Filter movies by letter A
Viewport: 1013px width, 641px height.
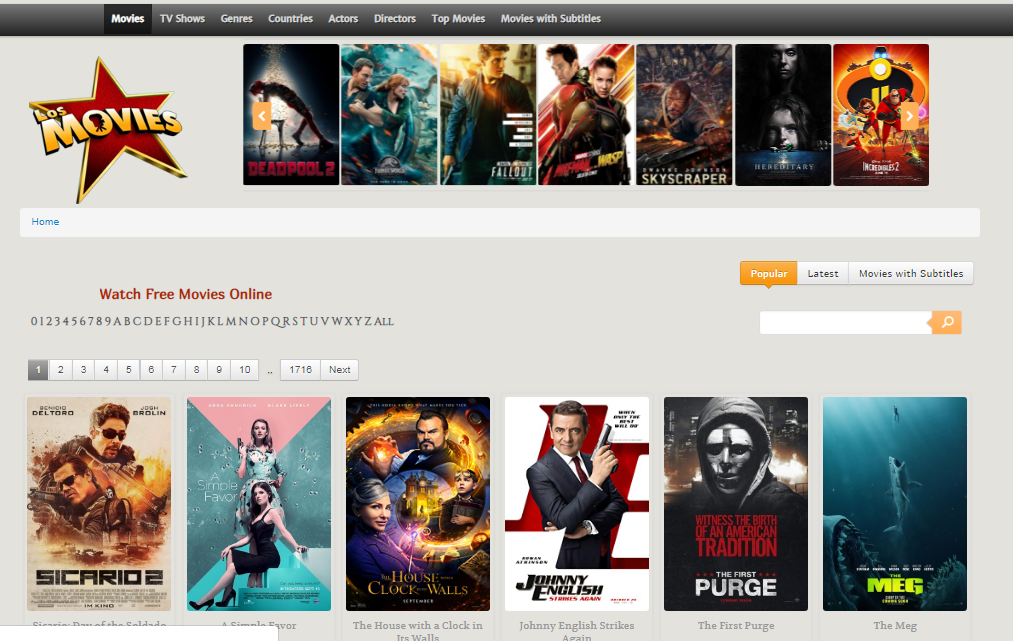pyautogui.click(x=118, y=321)
